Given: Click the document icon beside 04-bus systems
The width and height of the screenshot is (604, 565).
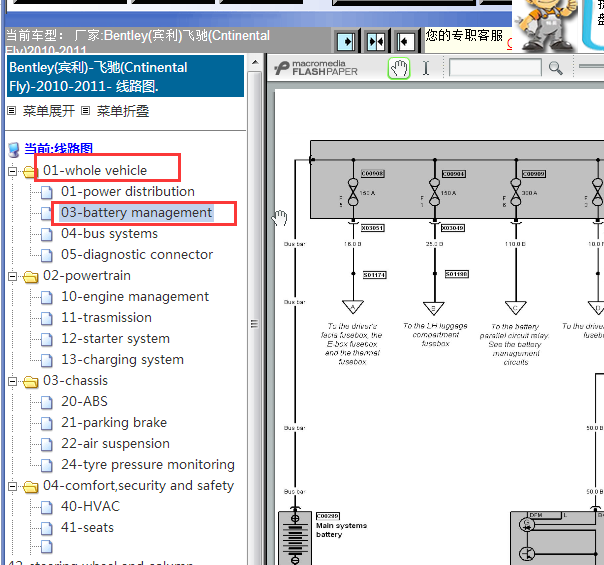Looking at the screenshot, I should coord(47,234).
